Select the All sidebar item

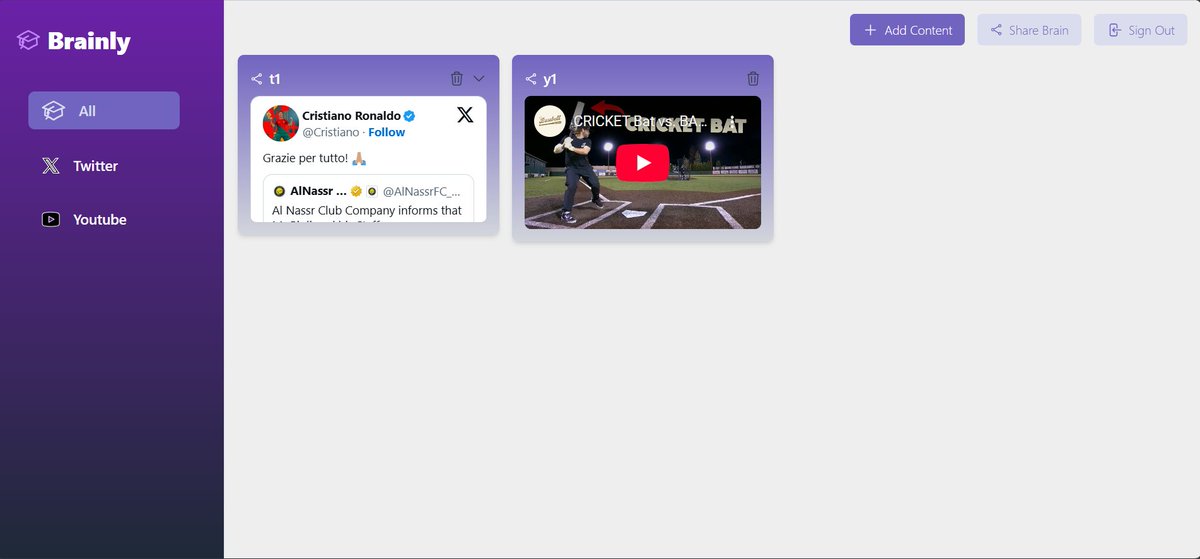click(104, 111)
